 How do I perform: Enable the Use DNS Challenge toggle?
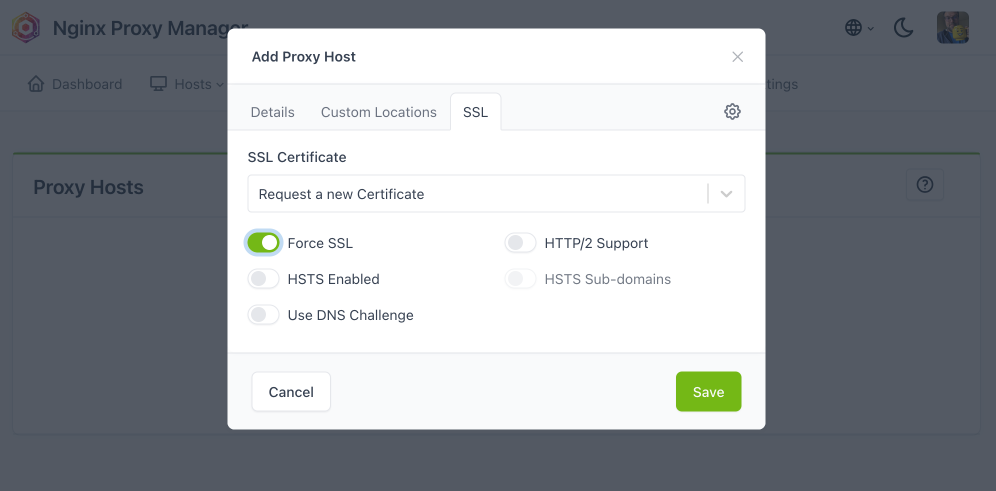(x=263, y=315)
